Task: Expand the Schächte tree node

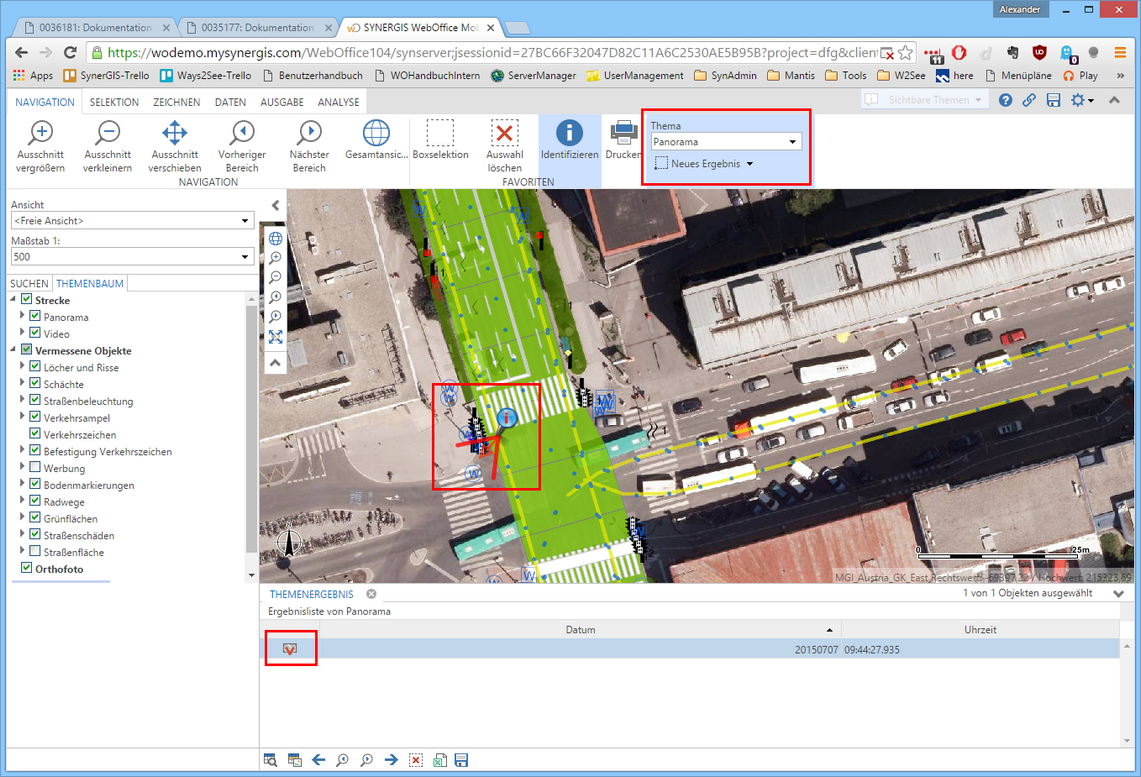Action: point(22,384)
